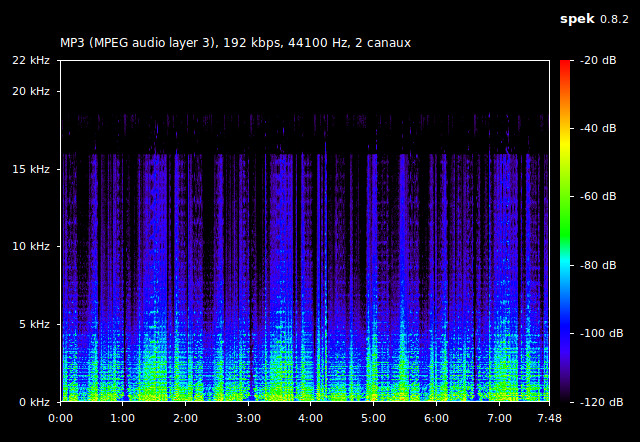Click the 7:00 time axis label
The height and width of the screenshot is (442, 640).
[499, 418]
